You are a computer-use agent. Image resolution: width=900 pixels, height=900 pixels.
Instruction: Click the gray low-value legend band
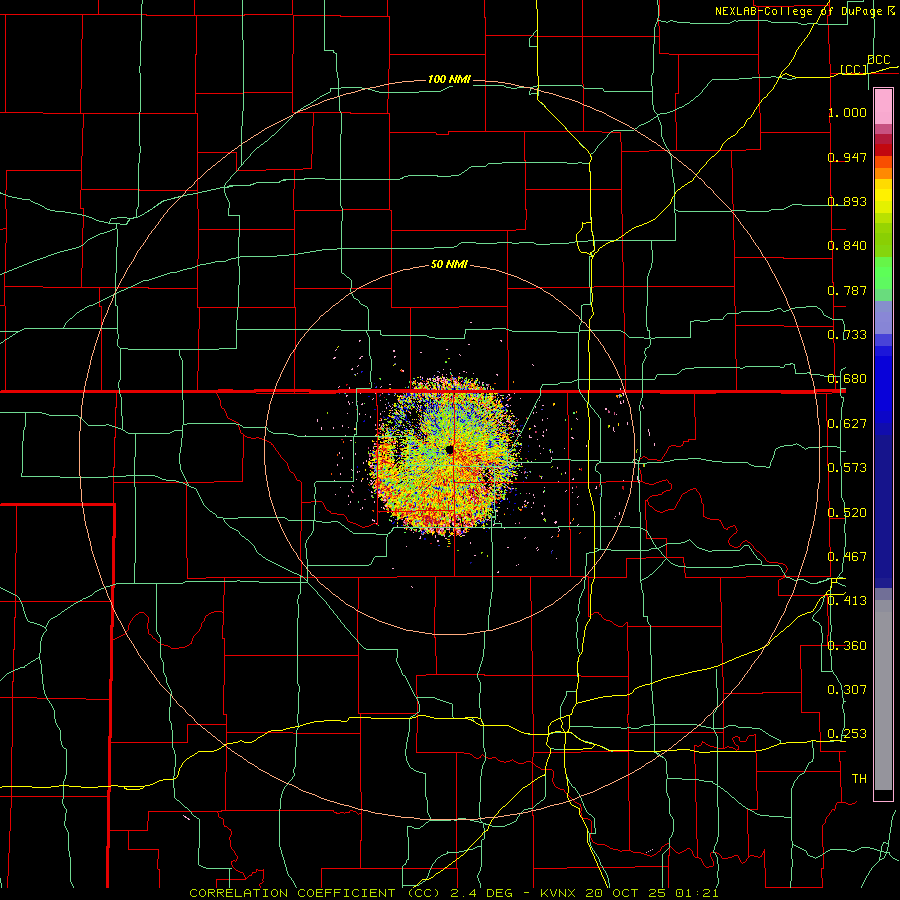pyautogui.click(x=883, y=695)
